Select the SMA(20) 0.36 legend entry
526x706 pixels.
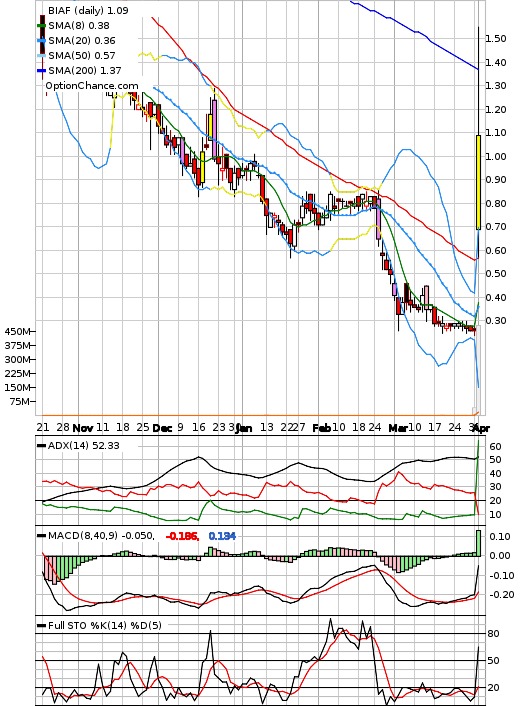click(x=82, y=40)
